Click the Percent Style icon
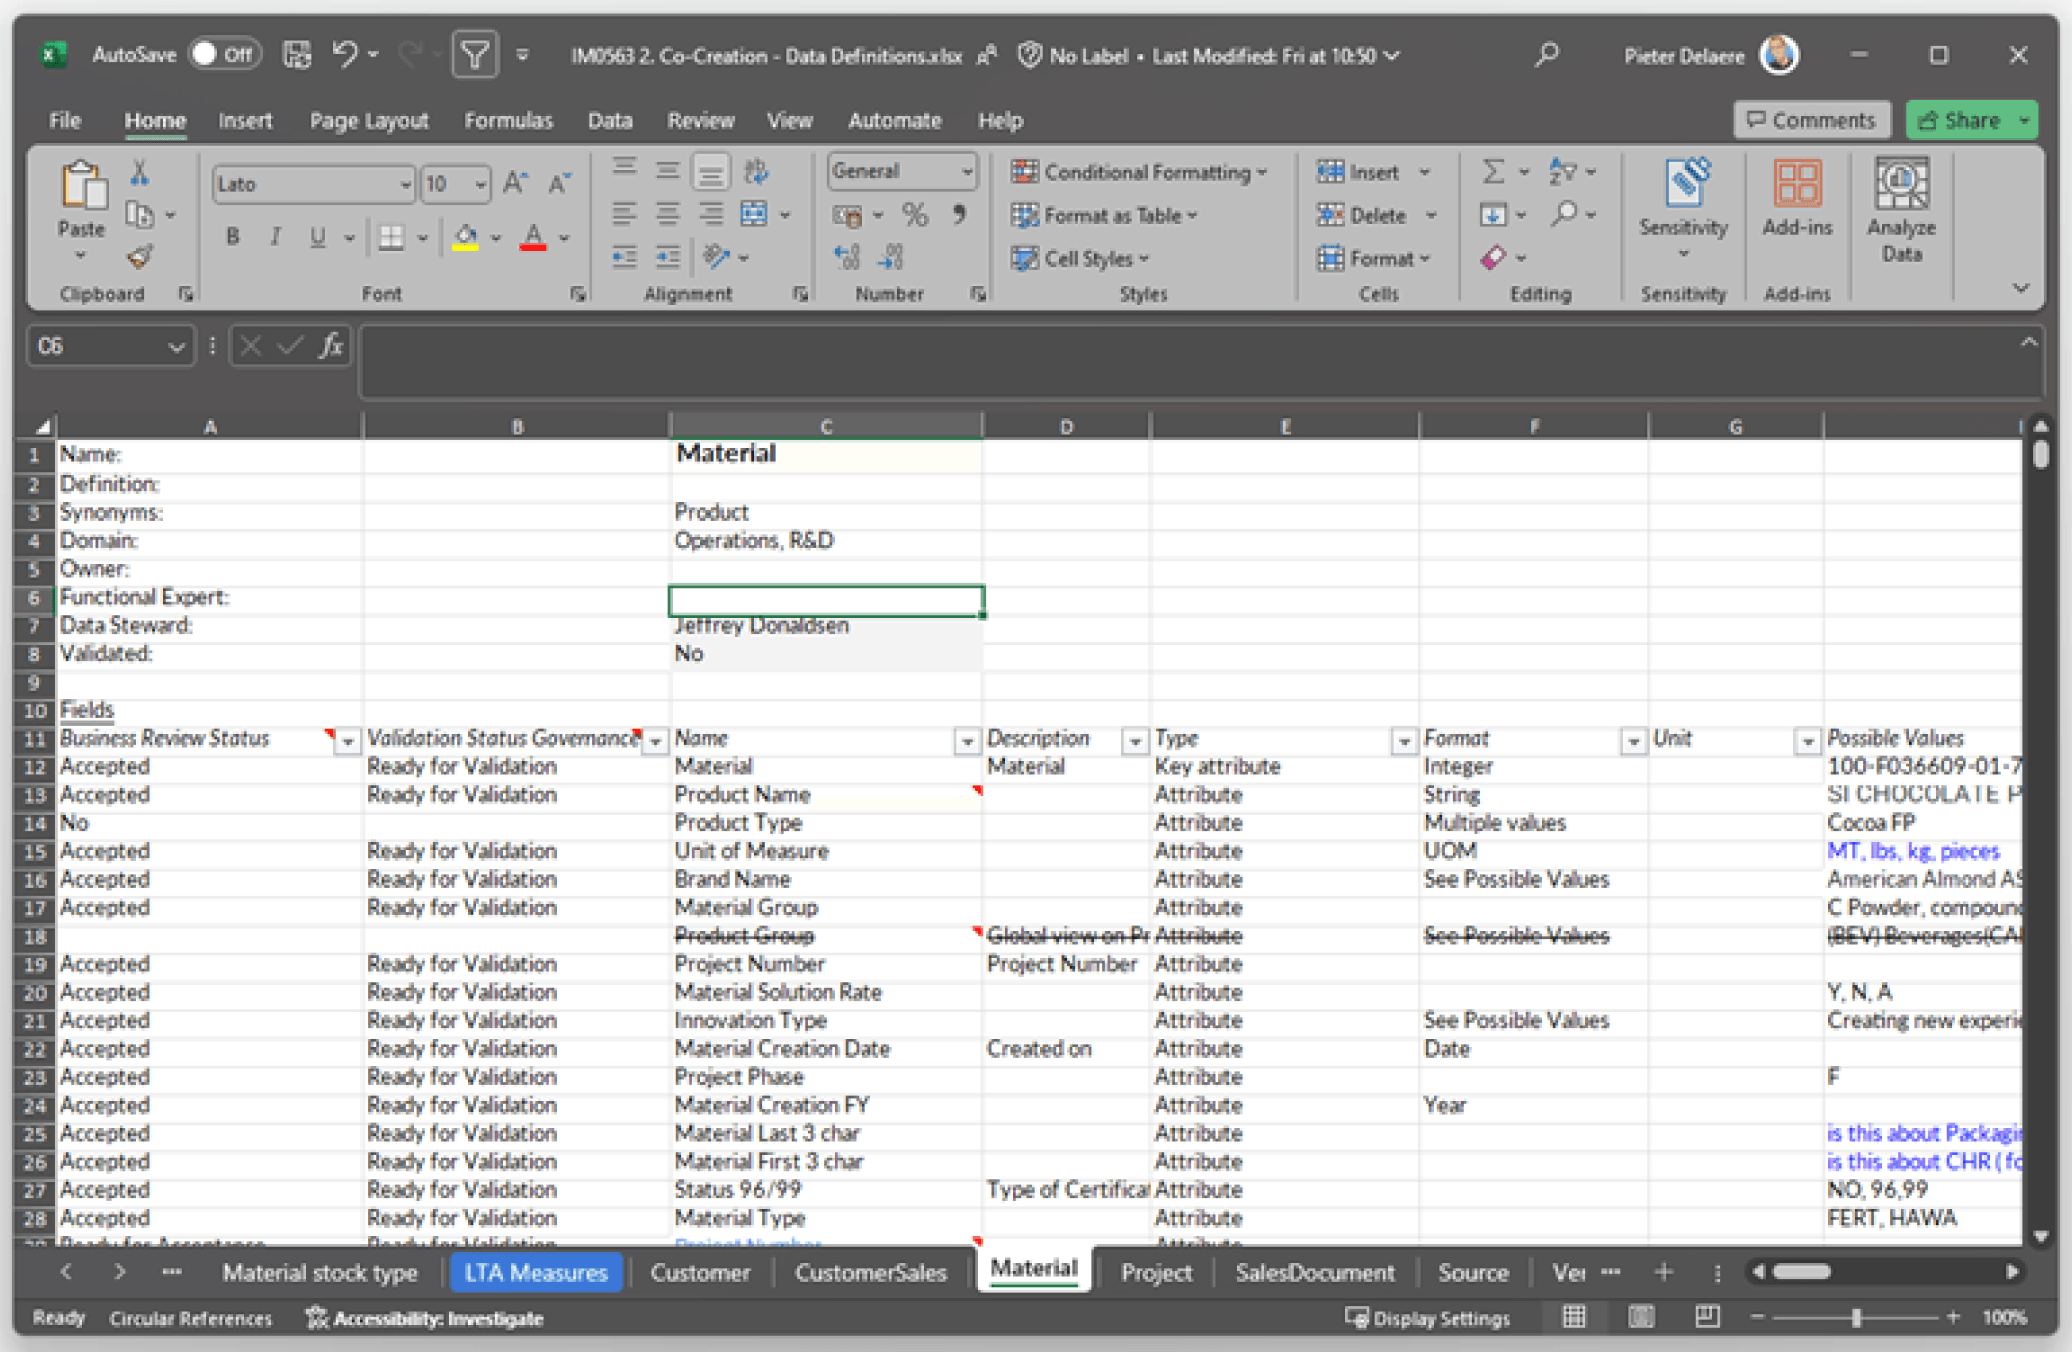 (x=914, y=214)
